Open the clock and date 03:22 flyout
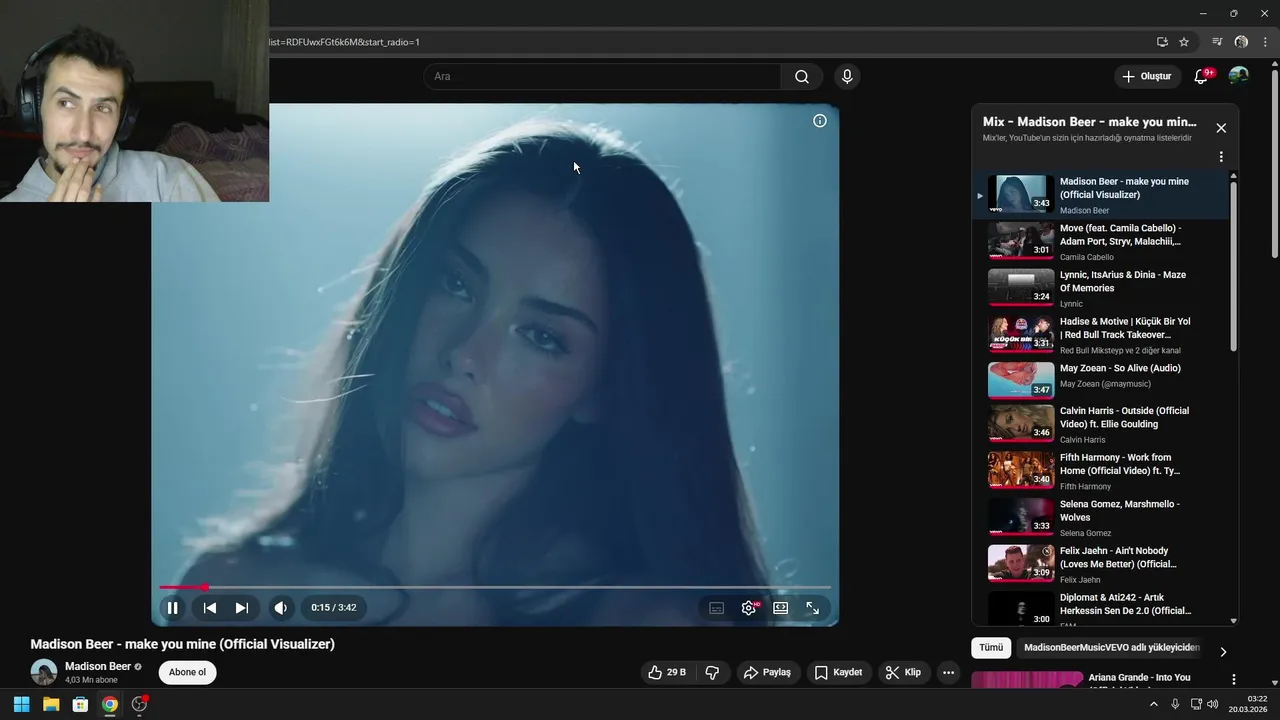 click(1250, 704)
